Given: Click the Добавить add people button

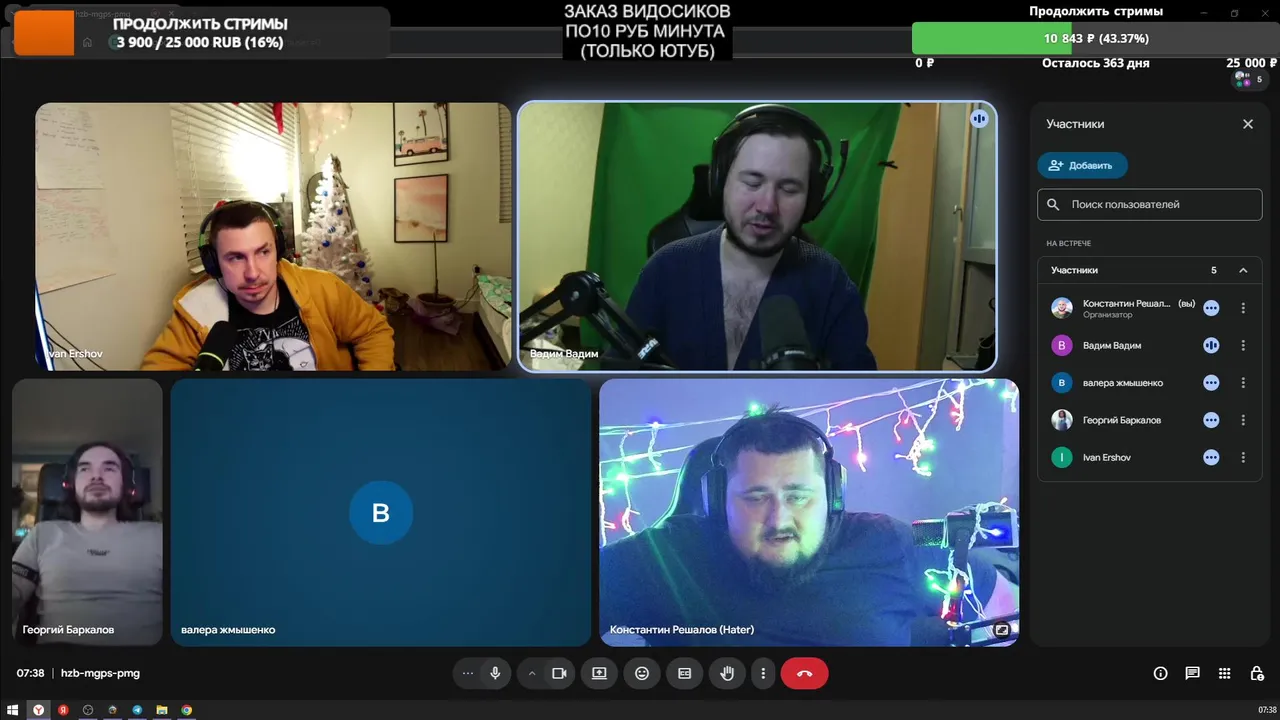Looking at the screenshot, I should [x=1082, y=165].
